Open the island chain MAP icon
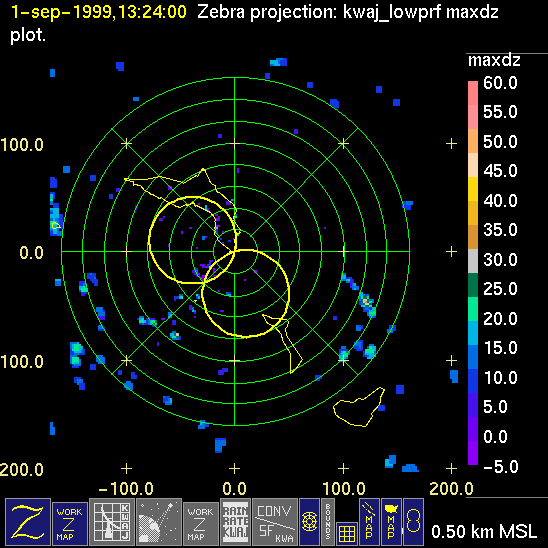548x548 pixels. pos(369,522)
